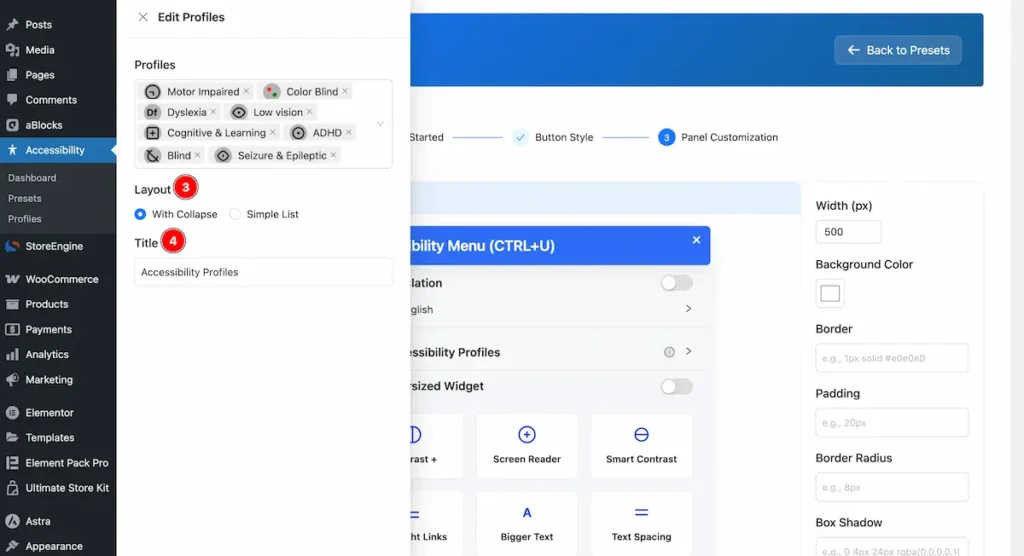Toggle the translation switch in preview

676,283
